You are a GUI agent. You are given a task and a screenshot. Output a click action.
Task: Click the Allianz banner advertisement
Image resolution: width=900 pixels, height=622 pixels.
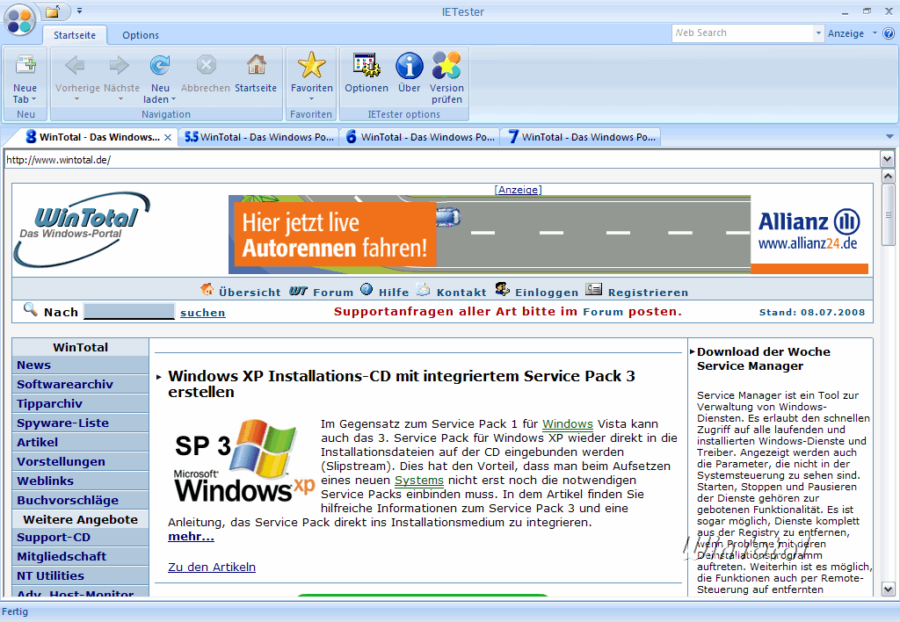pos(548,234)
